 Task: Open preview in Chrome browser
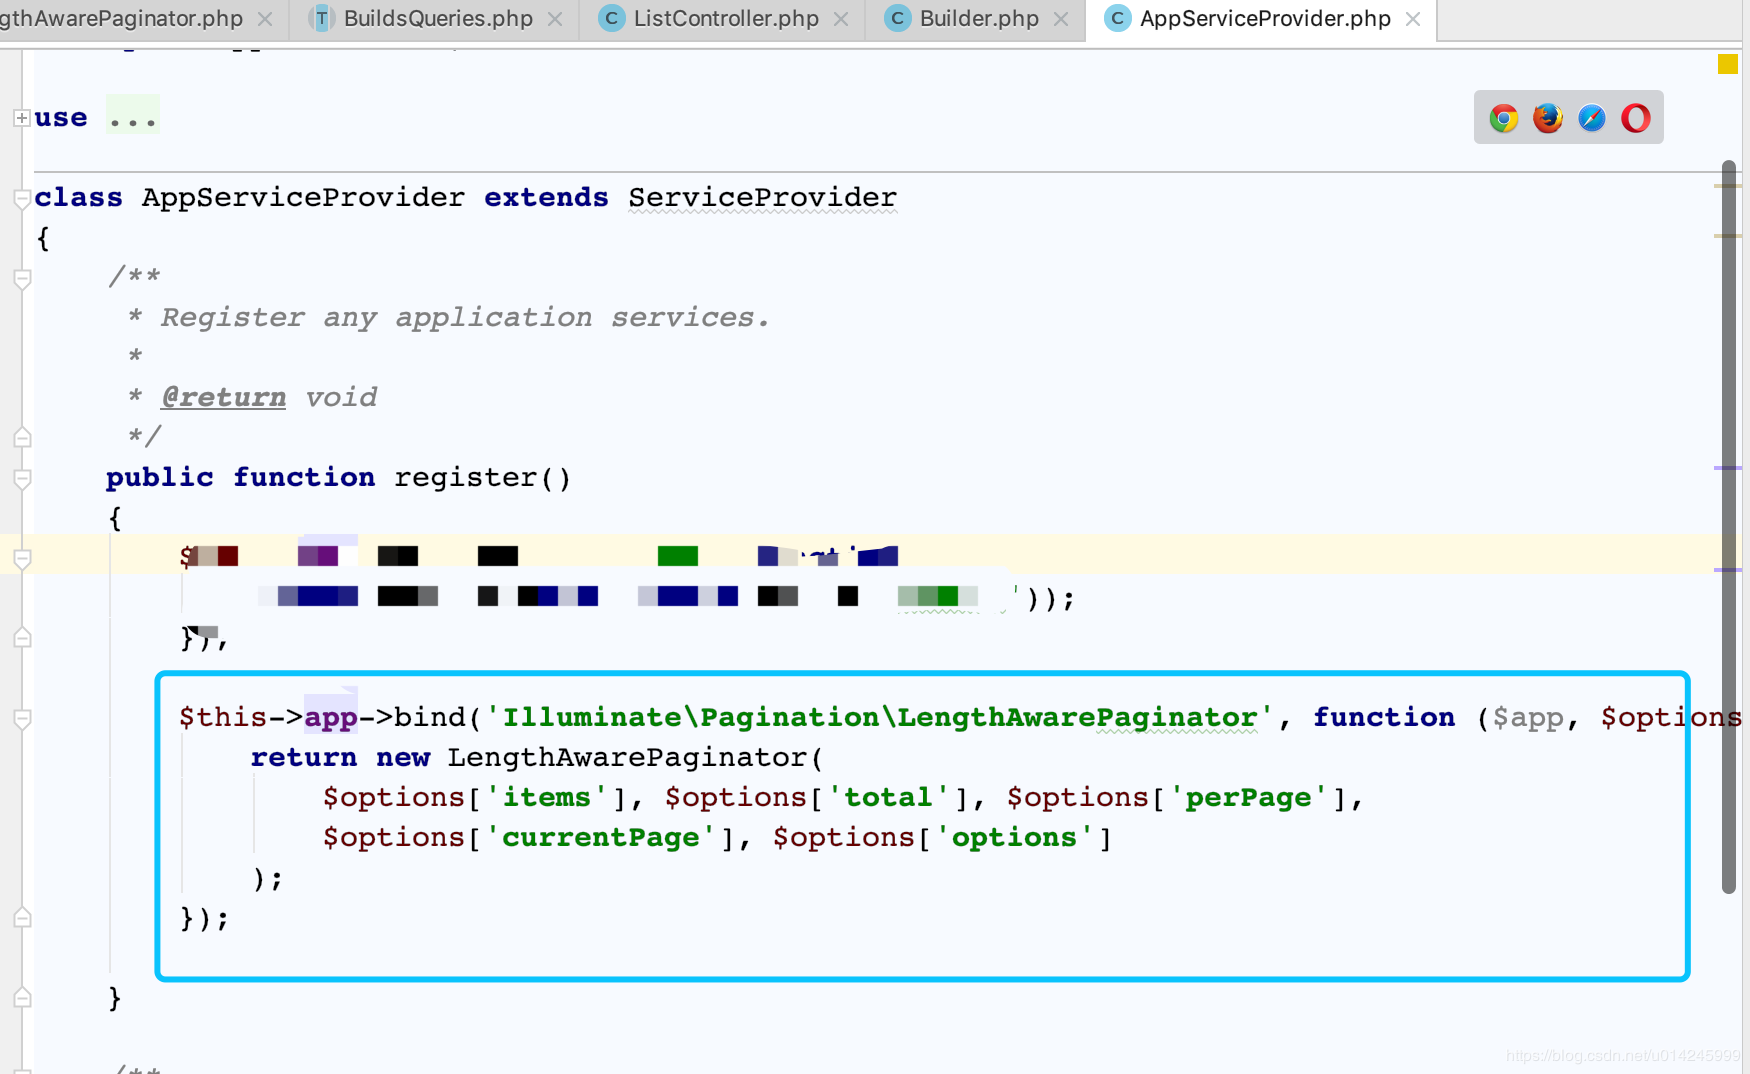(1503, 118)
